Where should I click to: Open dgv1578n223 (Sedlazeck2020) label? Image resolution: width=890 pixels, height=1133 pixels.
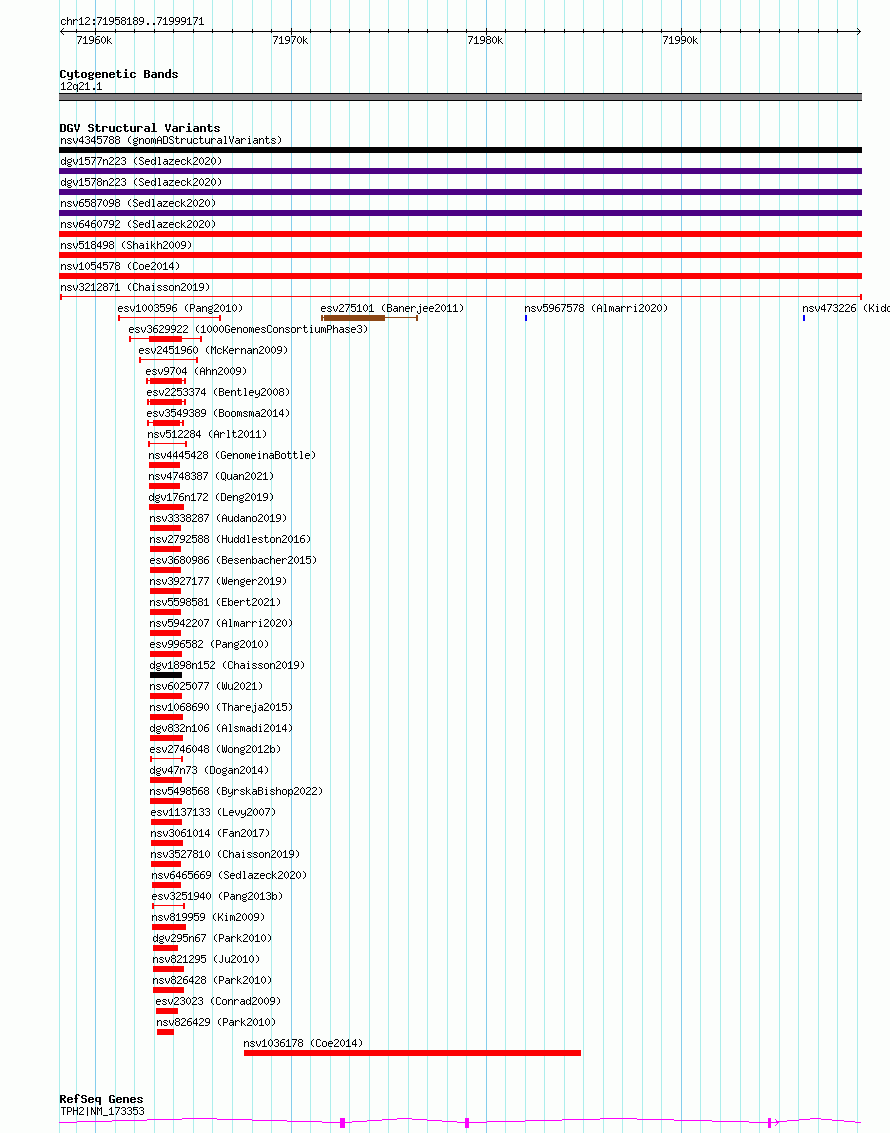pyautogui.click(x=141, y=182)
